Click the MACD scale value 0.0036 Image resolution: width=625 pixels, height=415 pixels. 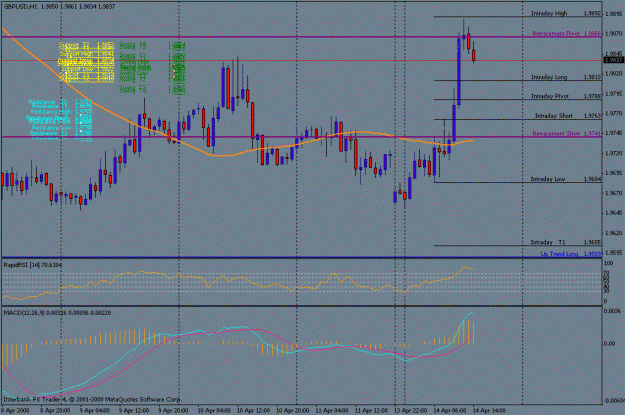612,311
